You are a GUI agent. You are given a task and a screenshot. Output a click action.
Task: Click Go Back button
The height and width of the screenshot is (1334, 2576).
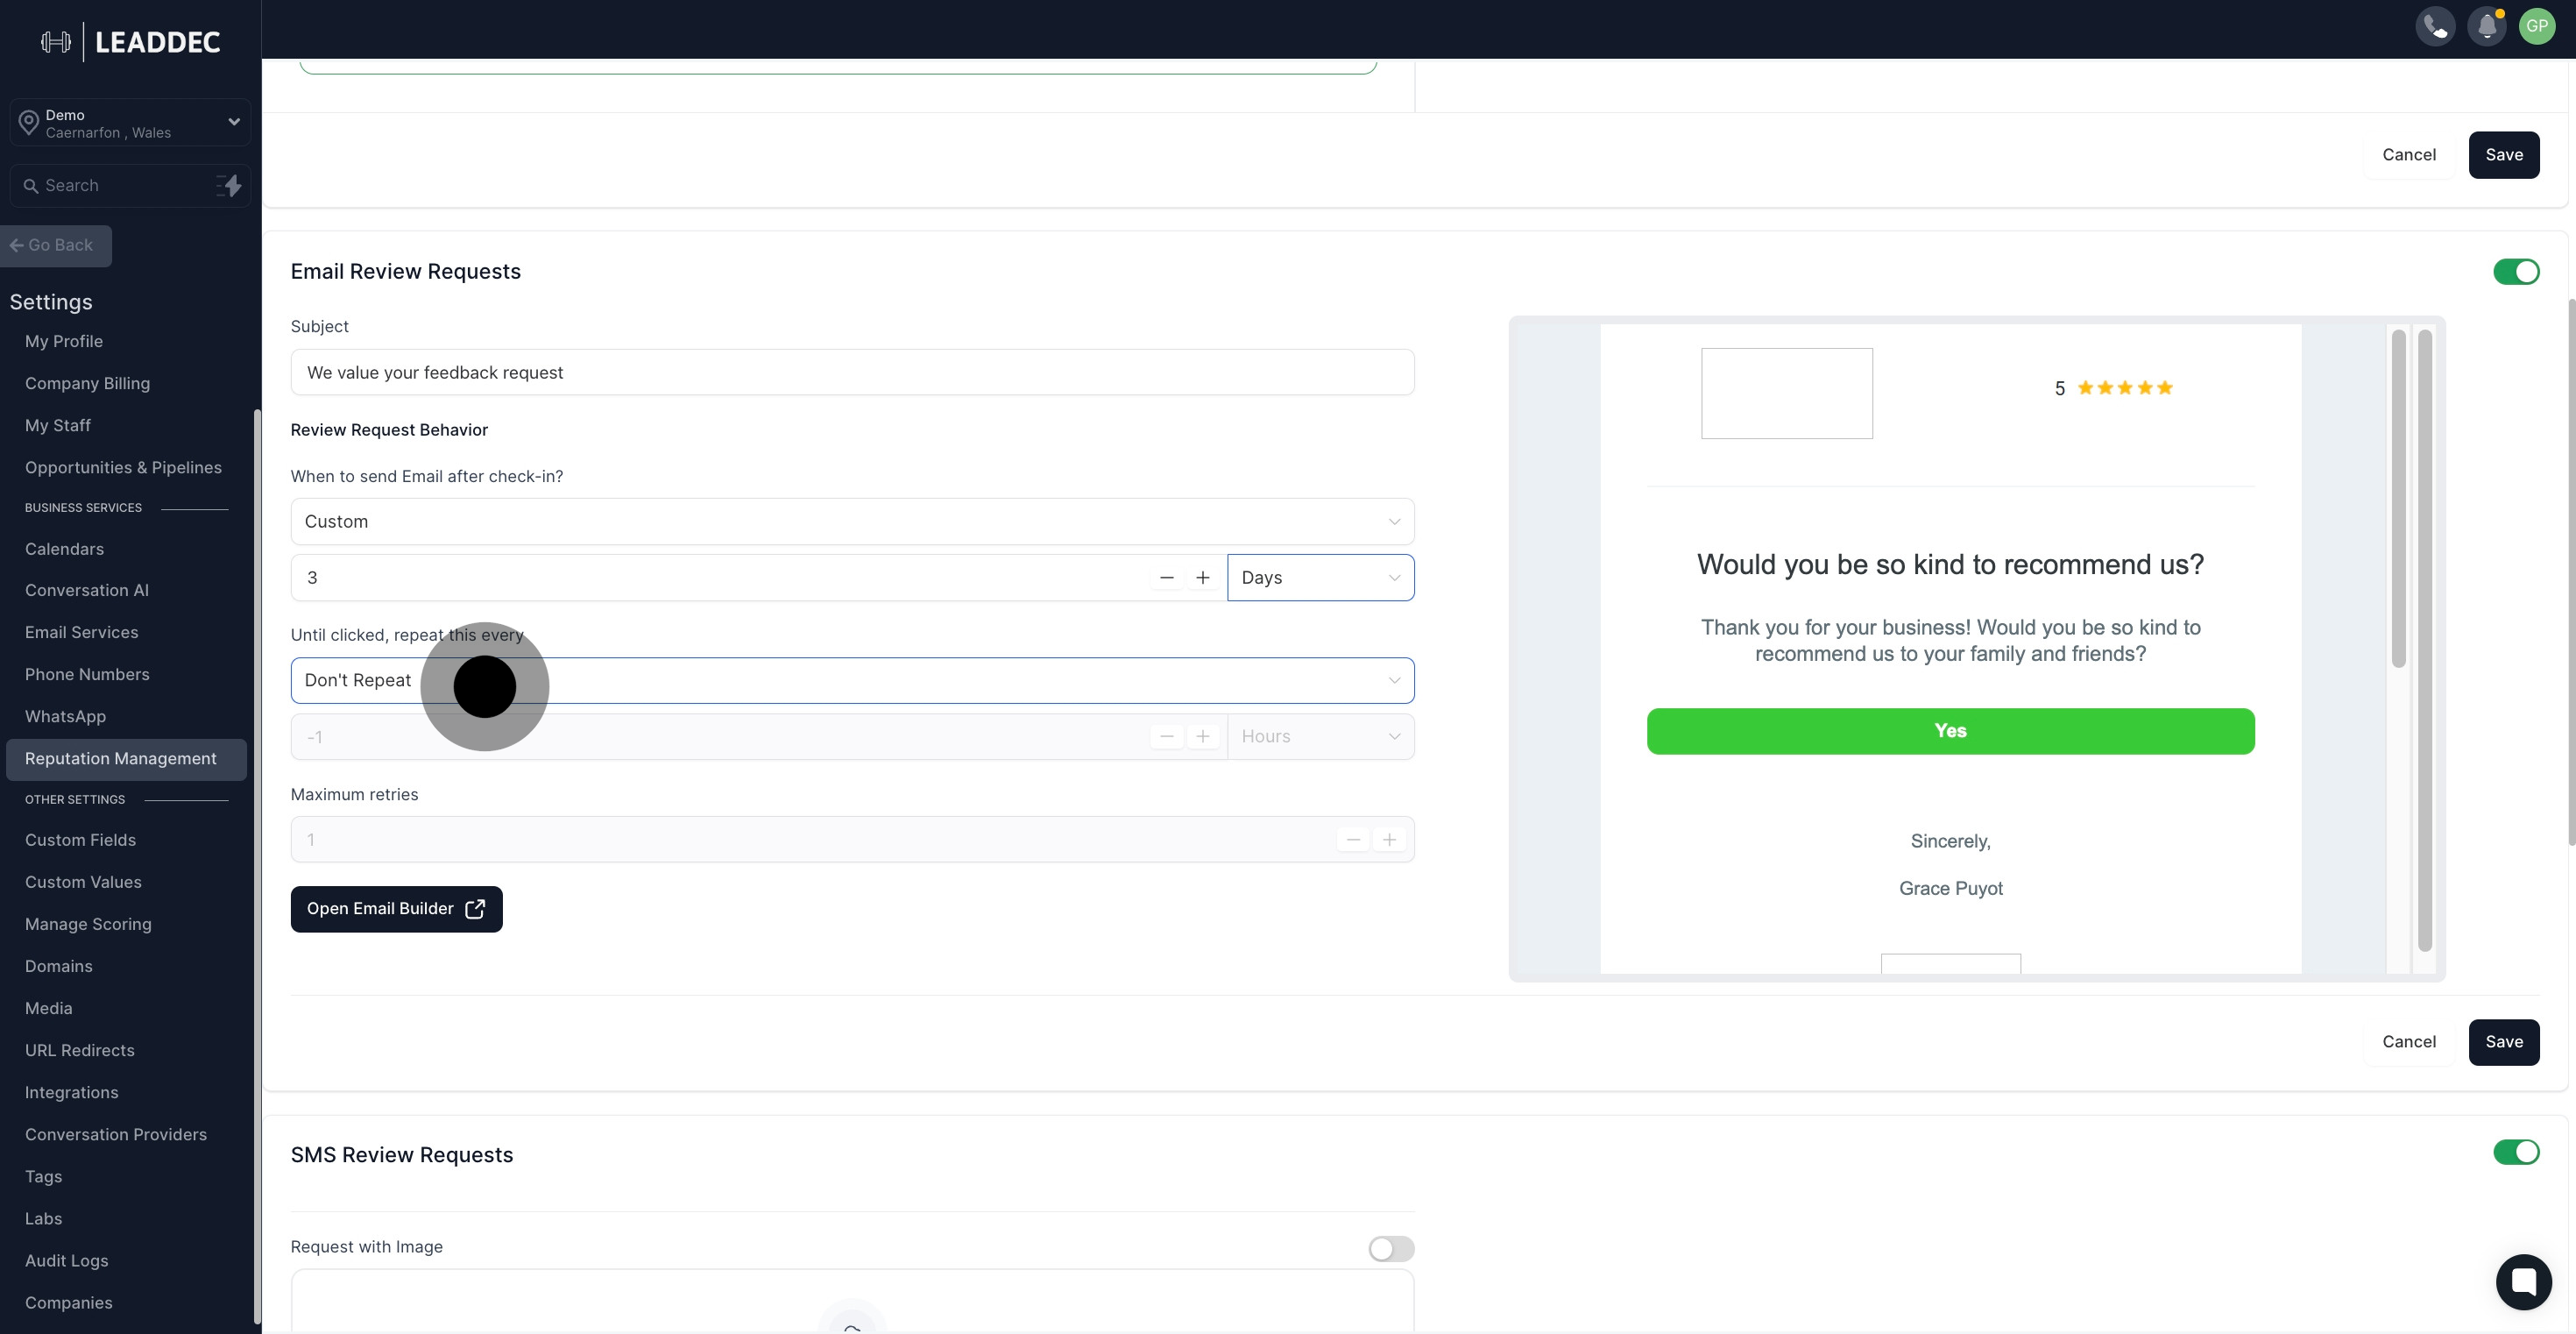[x=54, y=246]
